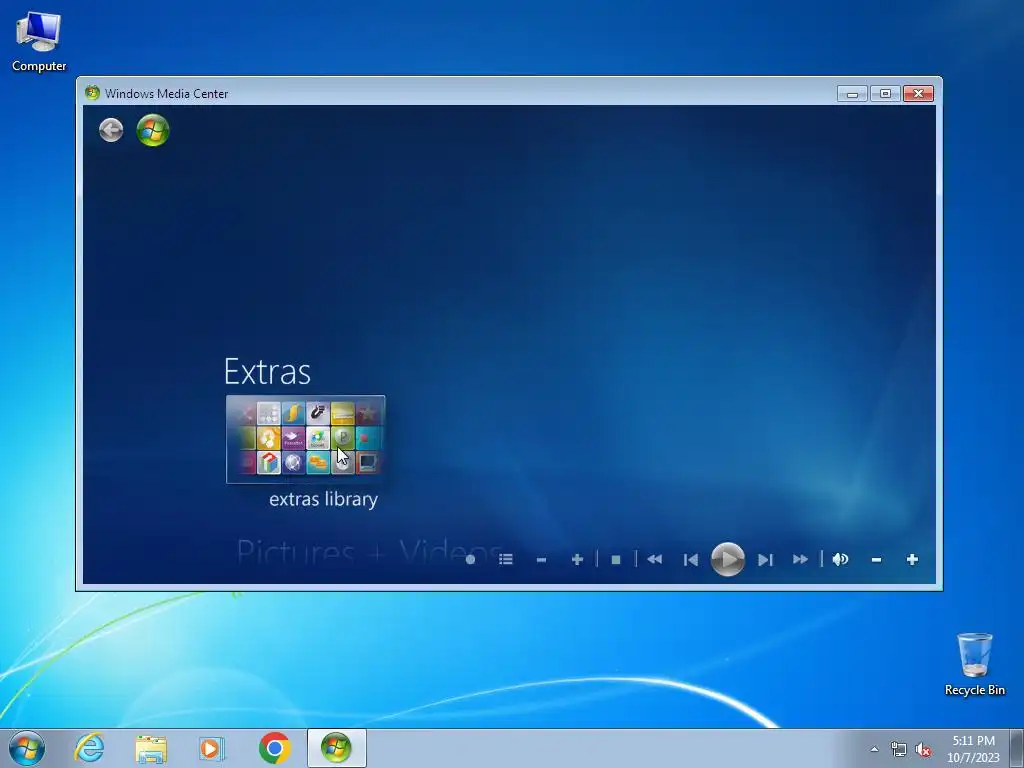Click the green Media Center start button
Viewport: 1024px width, 768px height.
pos(153,130)
